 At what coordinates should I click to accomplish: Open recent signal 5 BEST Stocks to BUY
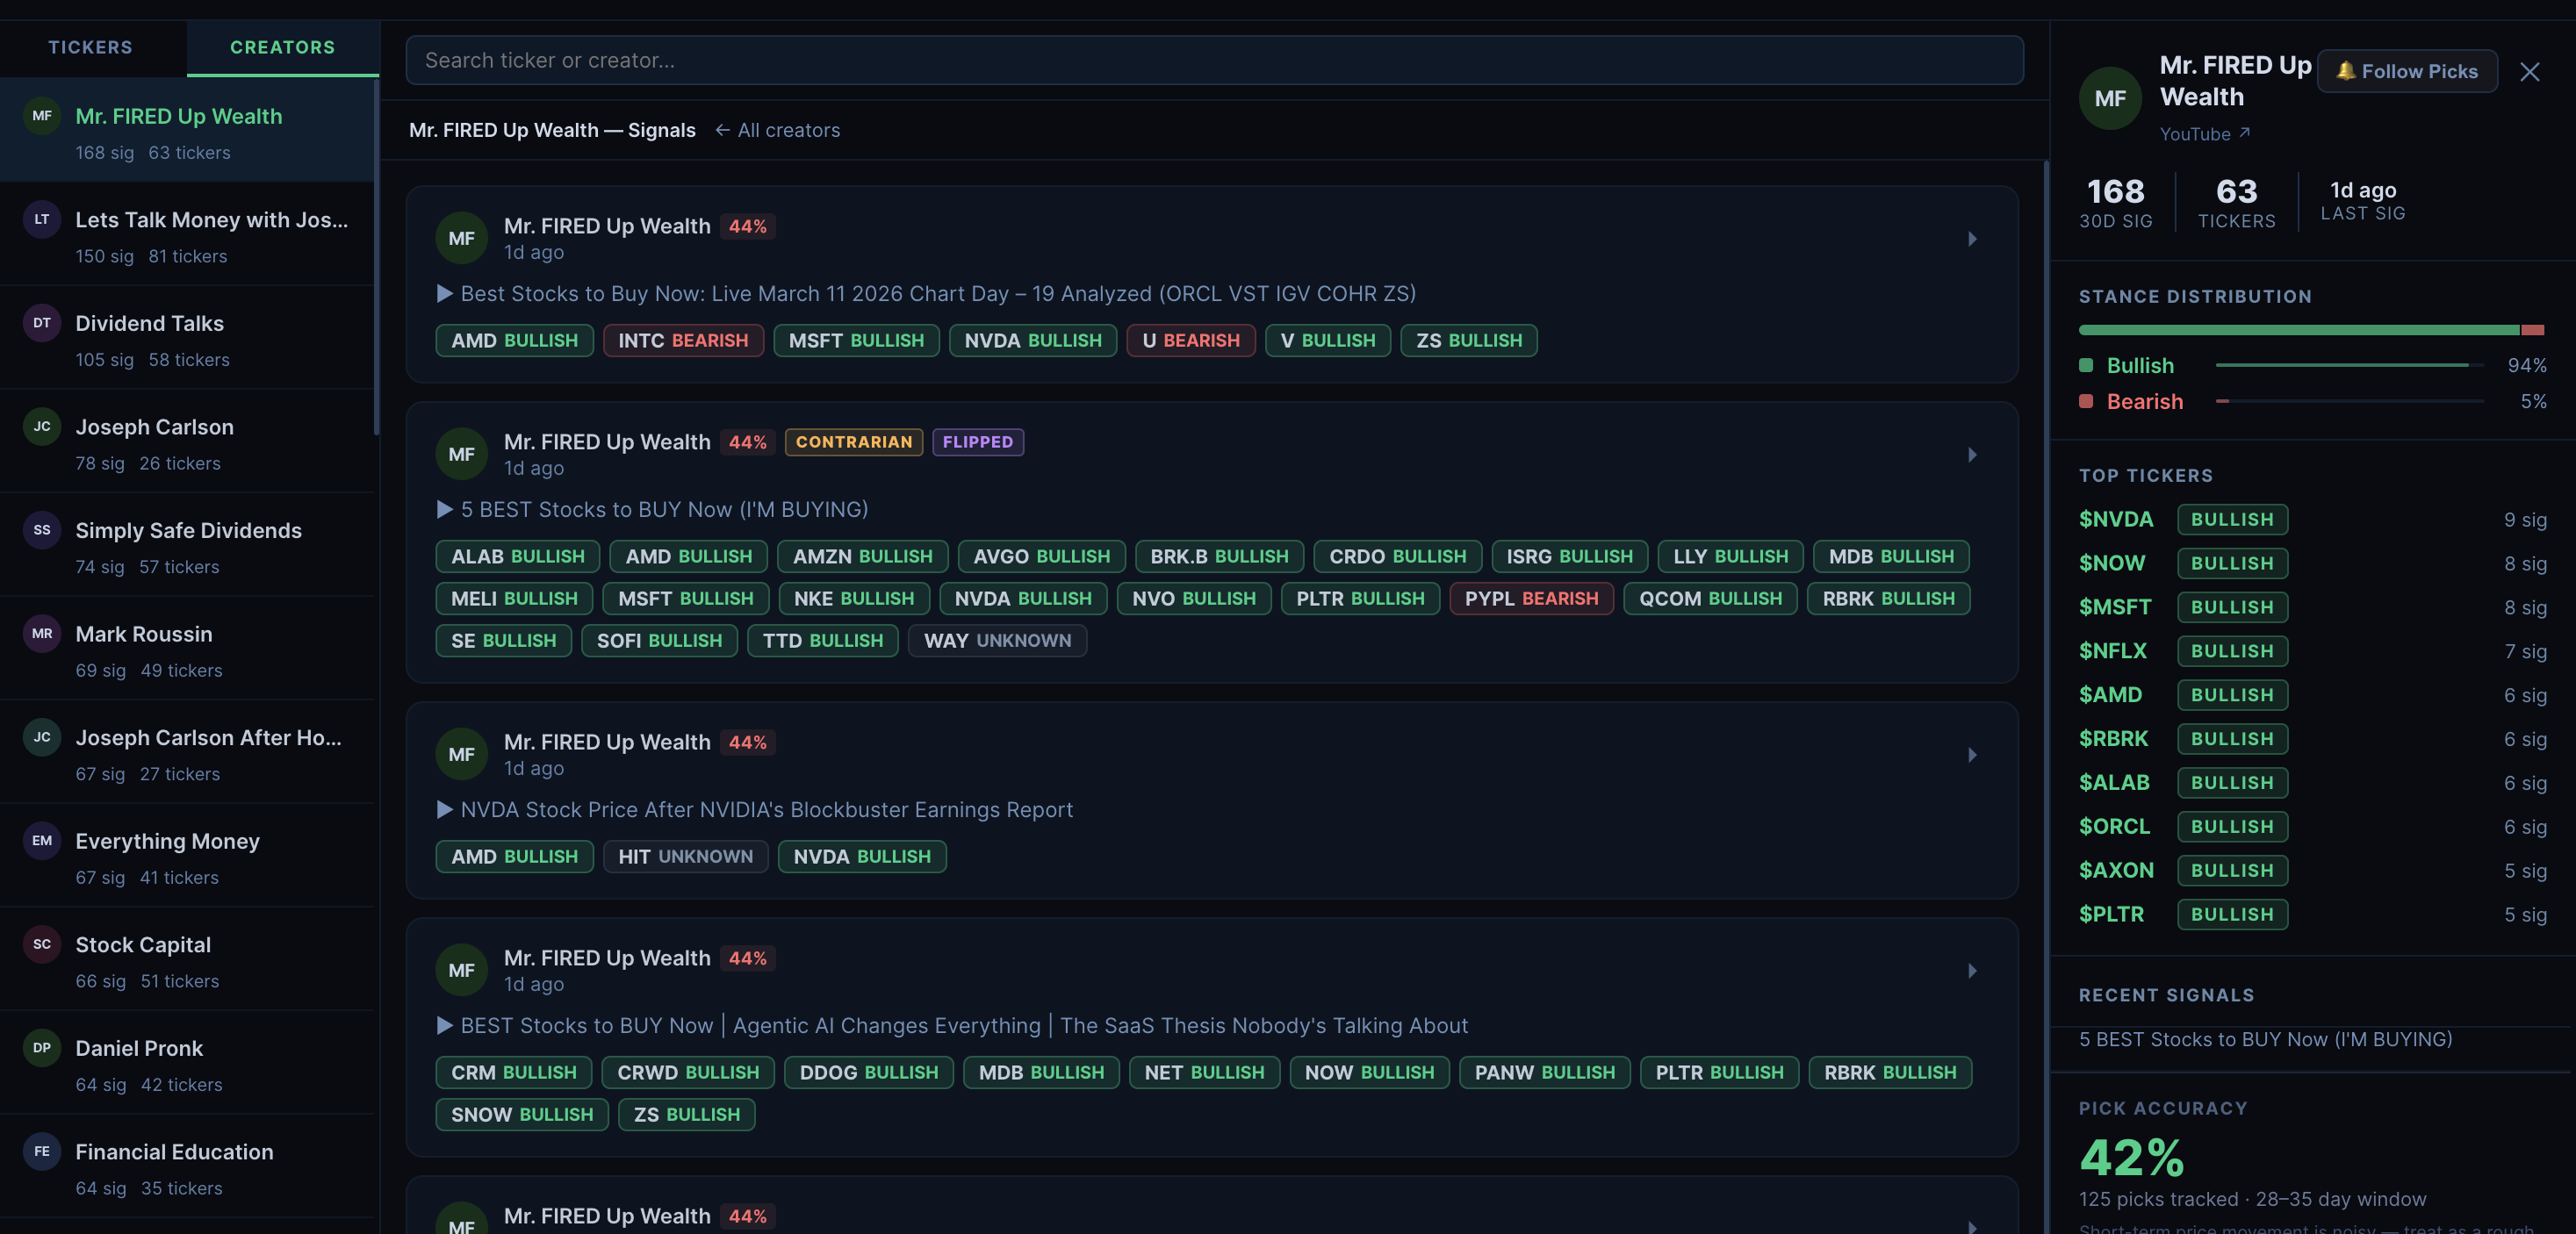(x=2265, y=1040)
